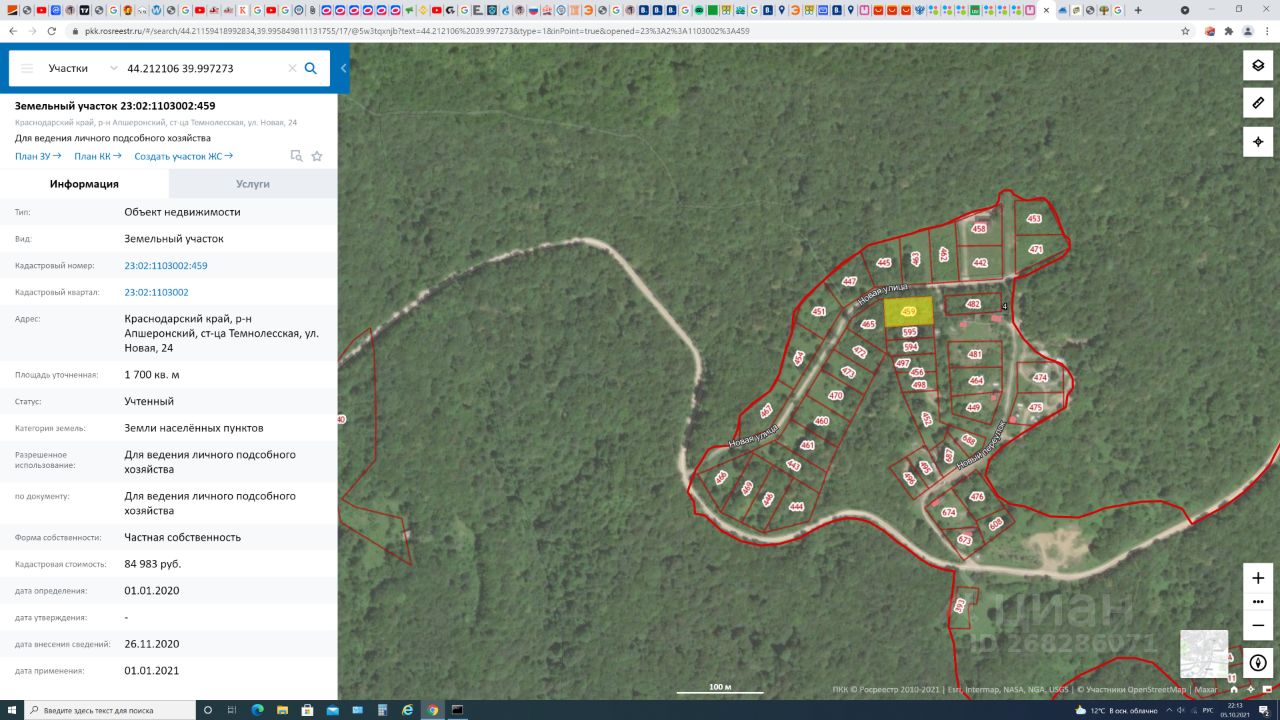Click the find-on-map icon beside the star

(x=296, y=156)
